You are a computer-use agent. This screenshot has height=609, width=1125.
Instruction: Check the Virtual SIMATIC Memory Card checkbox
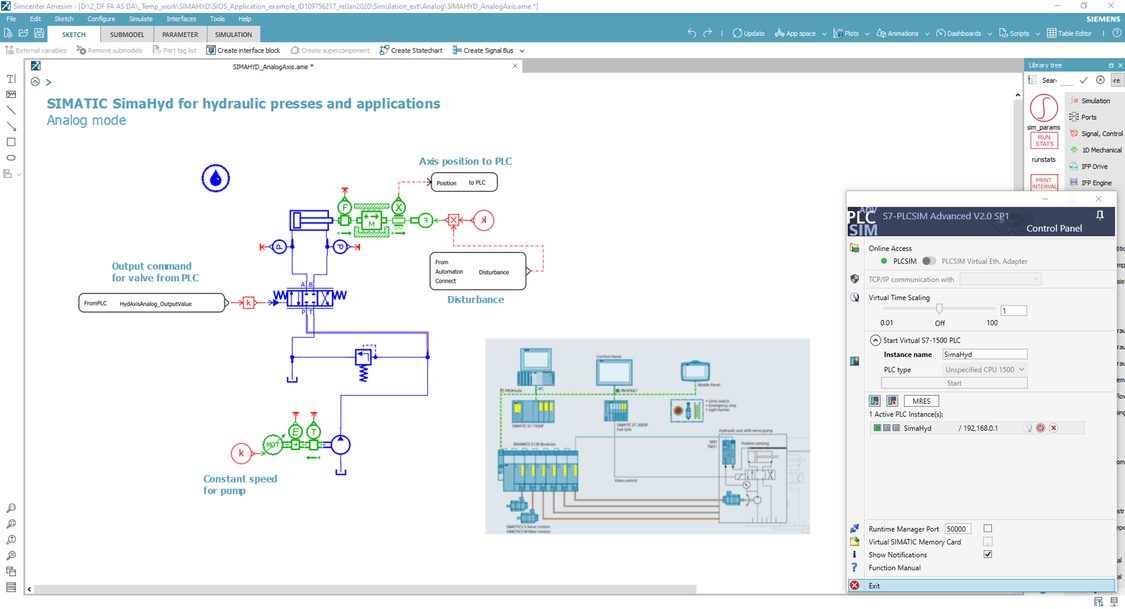point(988,542)
